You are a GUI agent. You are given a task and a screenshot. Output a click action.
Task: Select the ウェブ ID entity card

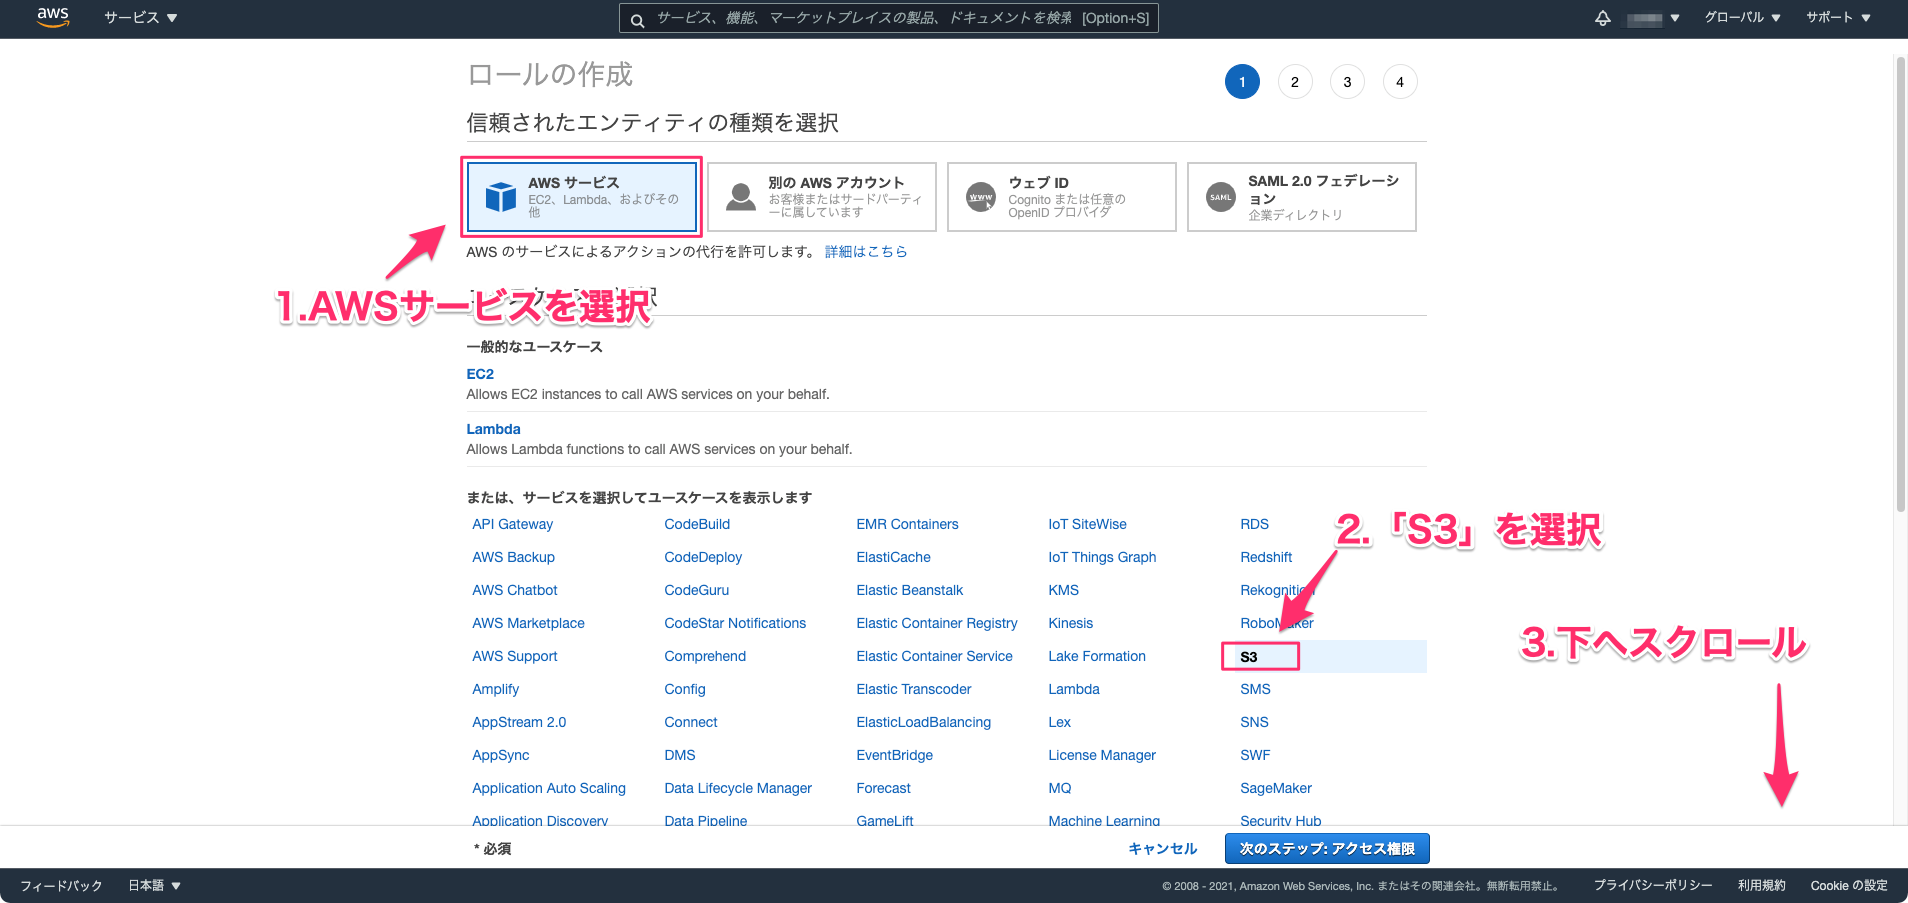pyautogui.click(x=1062, y=197)
